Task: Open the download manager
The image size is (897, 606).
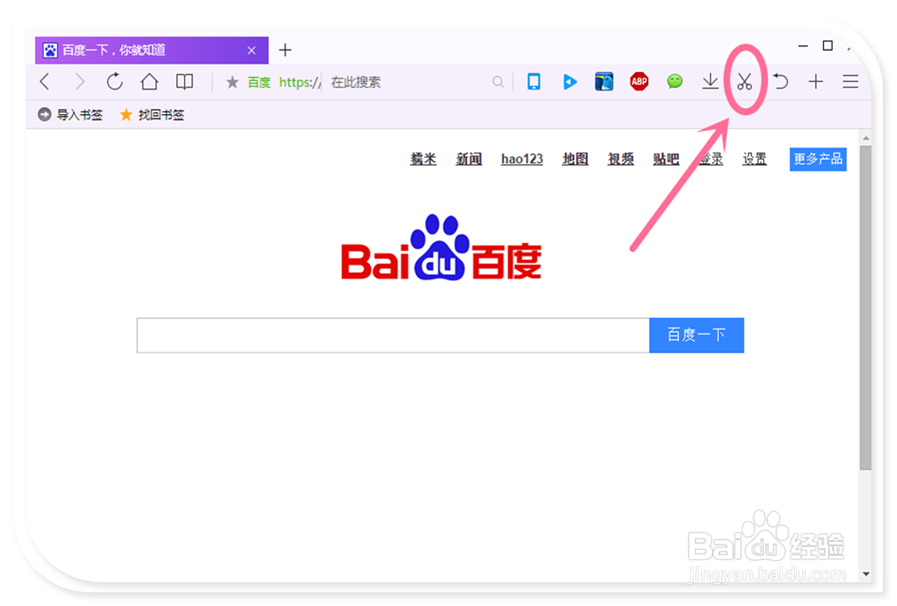Action: (x=711, y=82)
